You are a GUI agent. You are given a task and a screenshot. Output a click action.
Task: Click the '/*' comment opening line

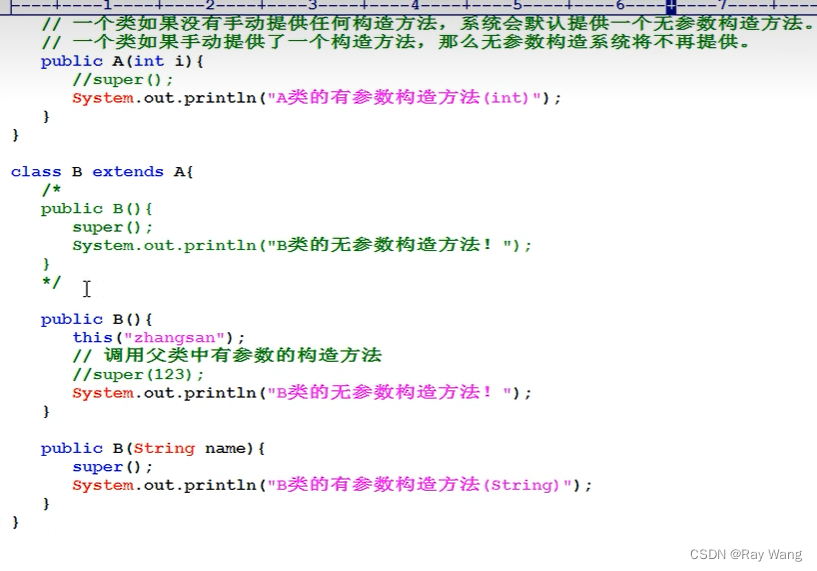[51, 190]
